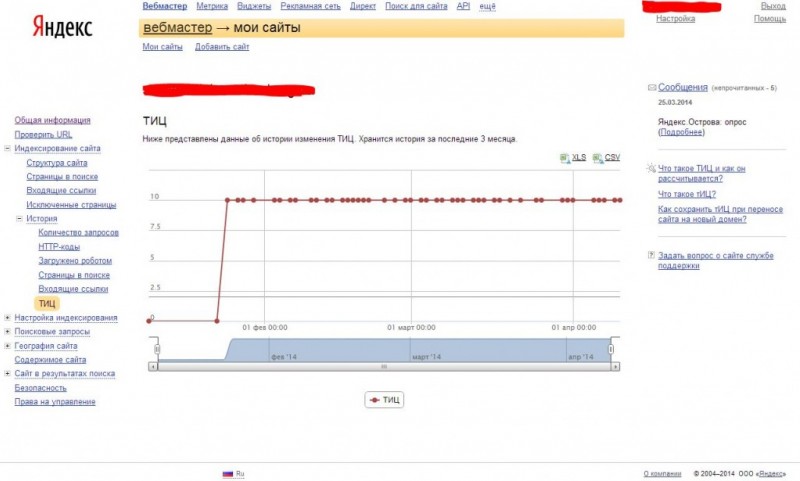Show more services via ещё
The width and height of the screenshot is (800, 481).
(x=487, y=6)
